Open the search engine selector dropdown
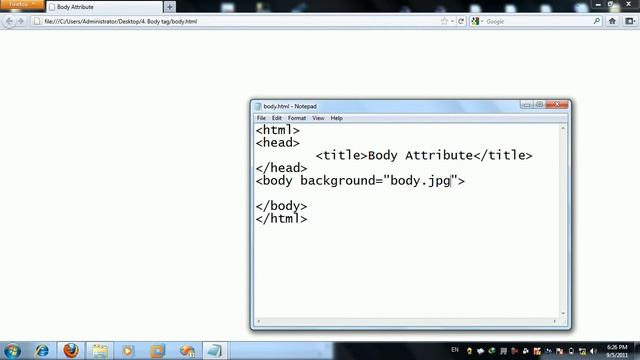 [477, 21]
